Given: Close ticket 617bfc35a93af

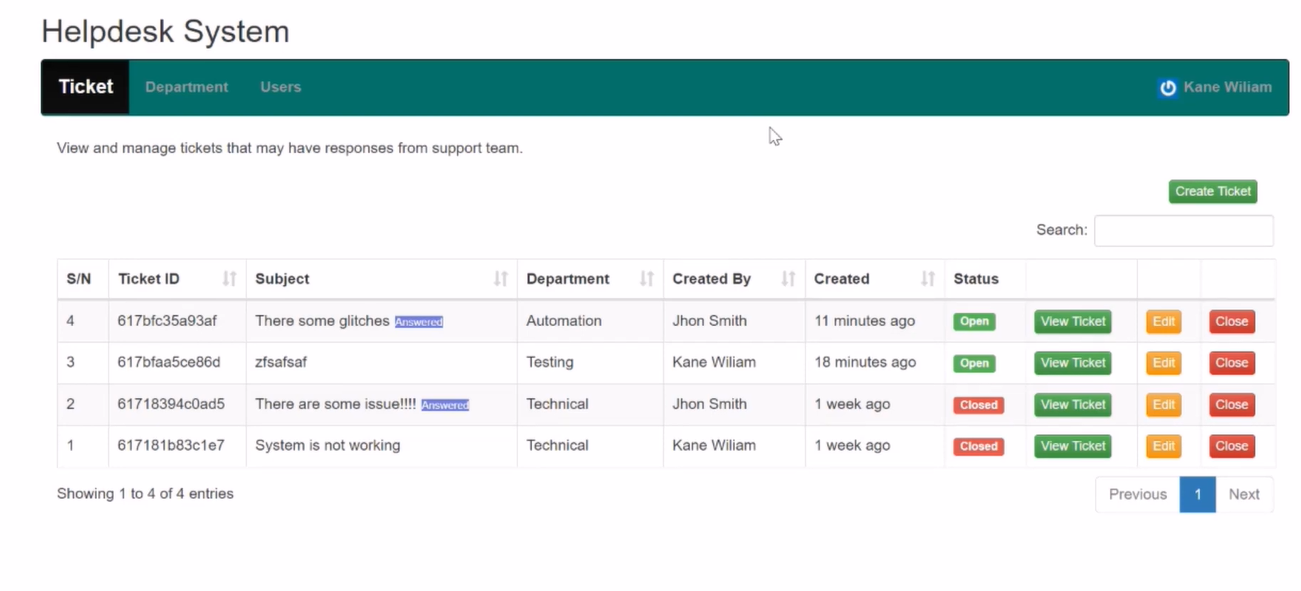Looking at the screenshot, I should pyautogui.click(x=1232, y=321).
